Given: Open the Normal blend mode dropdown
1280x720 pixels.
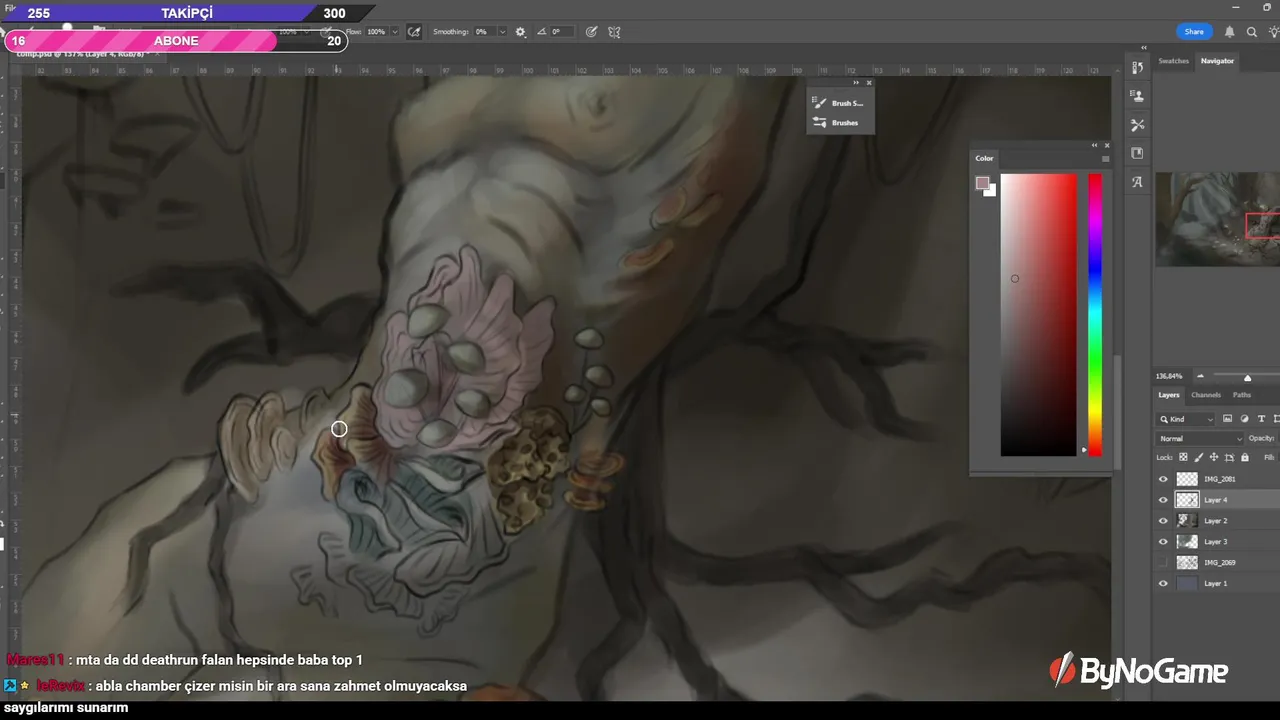Looking at the screenshot, I should [1200, 438].
